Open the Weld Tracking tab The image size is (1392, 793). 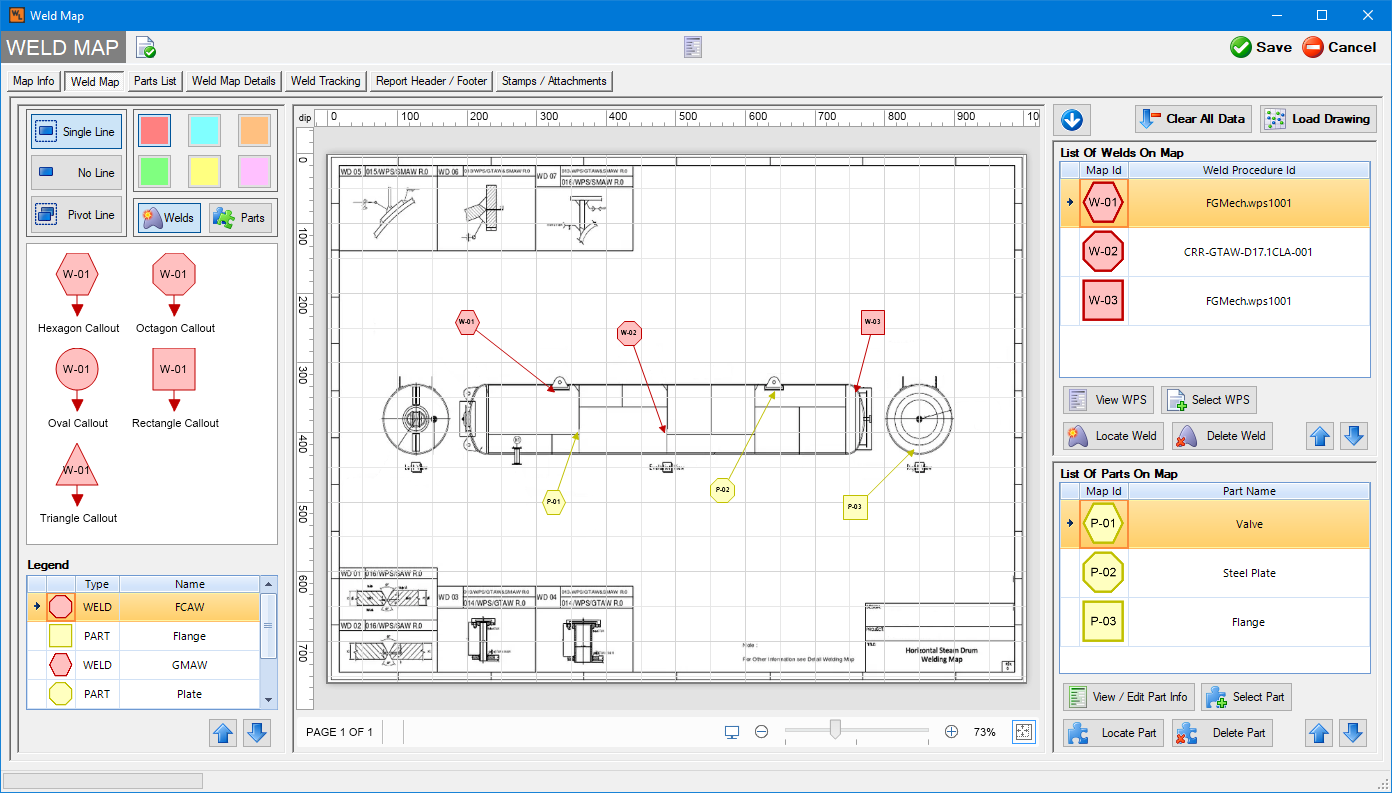[325, 81]
